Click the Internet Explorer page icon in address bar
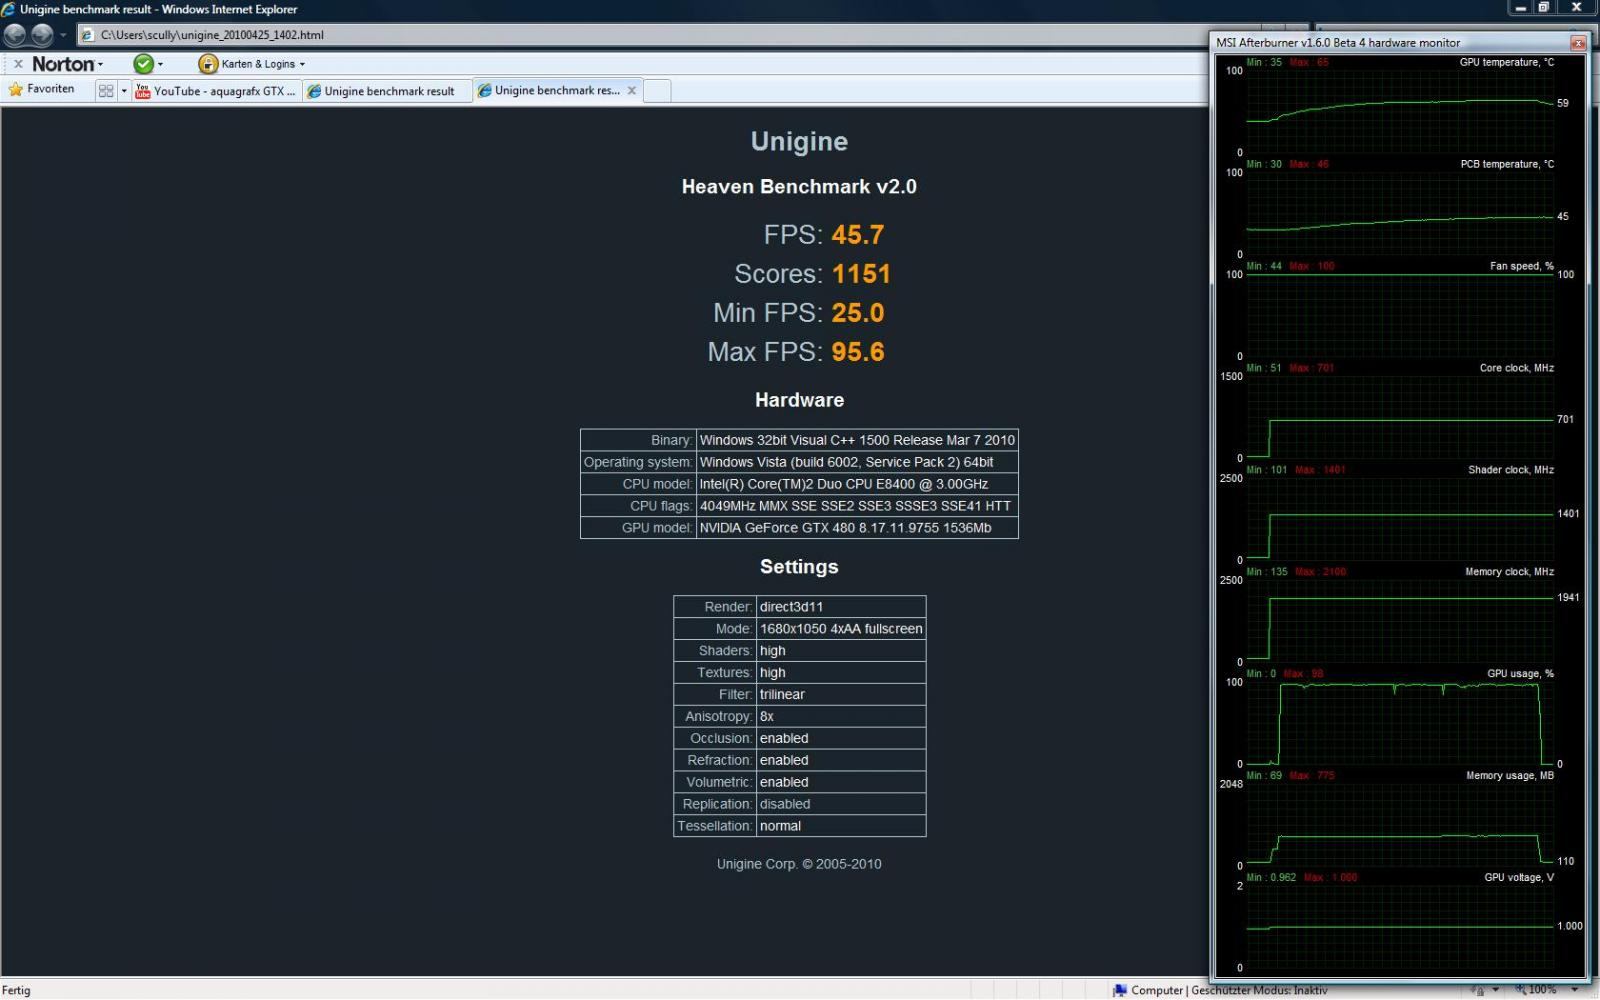This screenshot has width=1600, height=1000. pos(88,35)
